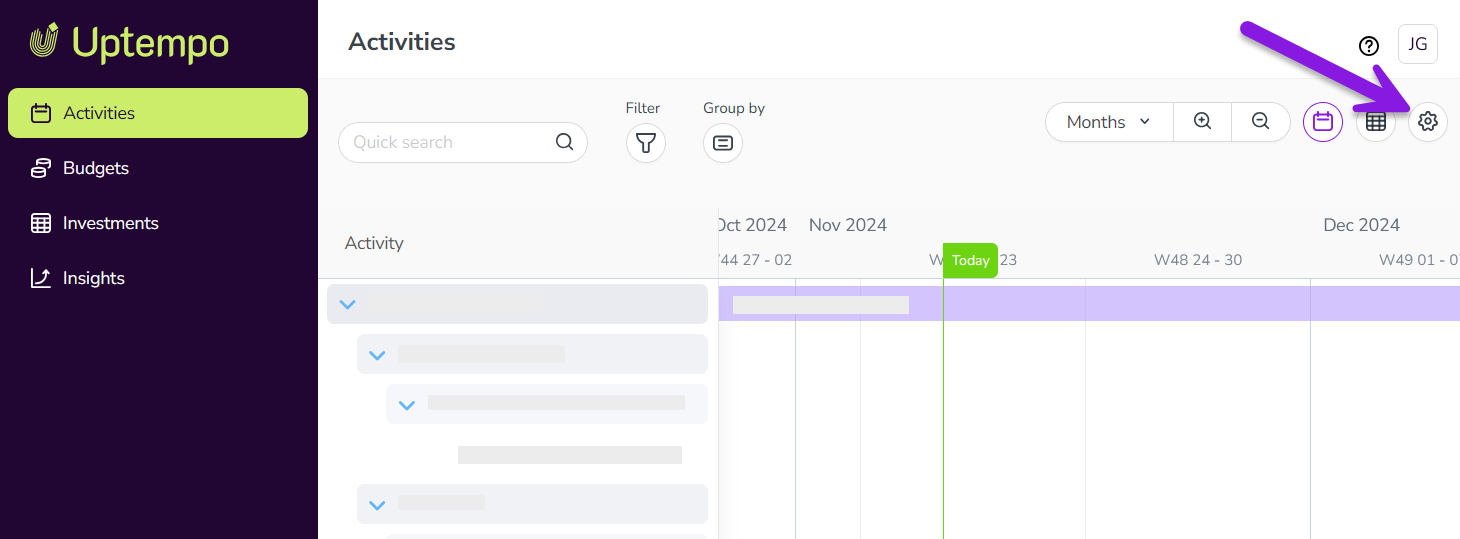This screenshot has height=539, width=1460.
Task: Switch to the spreadsheet grid view
Action: (1376, 122)
